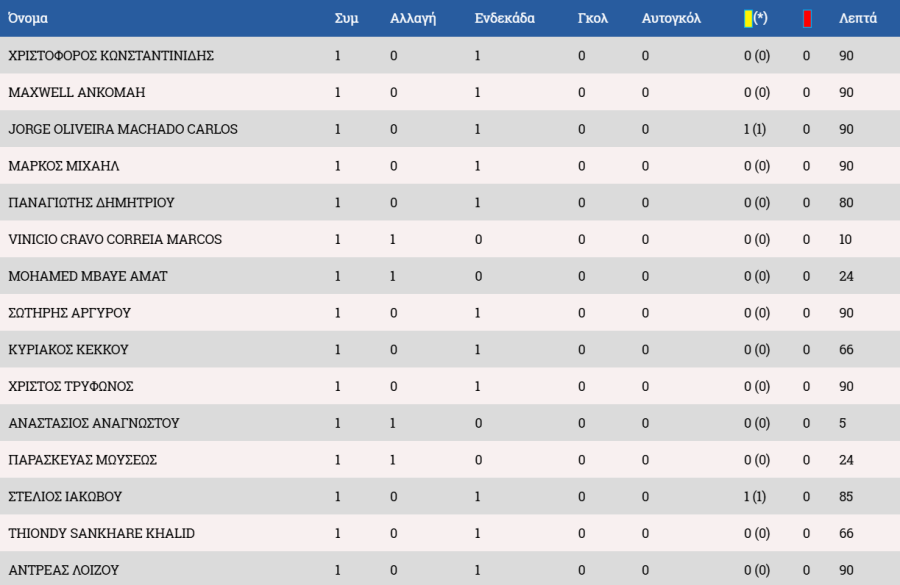Image resolution: width=900 pixels, height=585 pixels.
Task: Sort table by Γκολ header
Action: coord(593,18)
